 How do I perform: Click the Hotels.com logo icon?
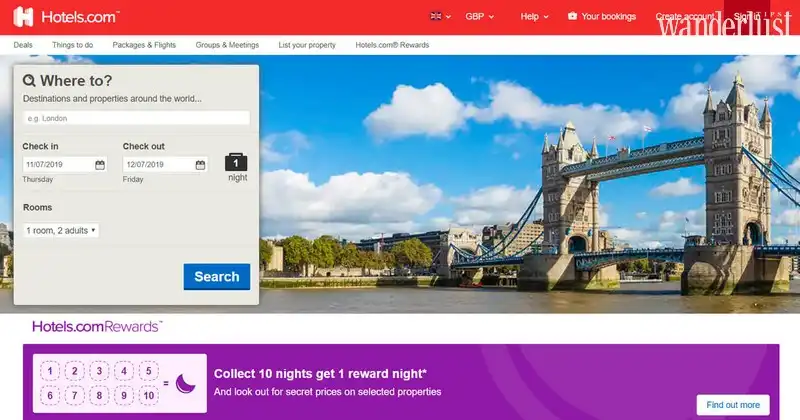[x=24, y=16]
